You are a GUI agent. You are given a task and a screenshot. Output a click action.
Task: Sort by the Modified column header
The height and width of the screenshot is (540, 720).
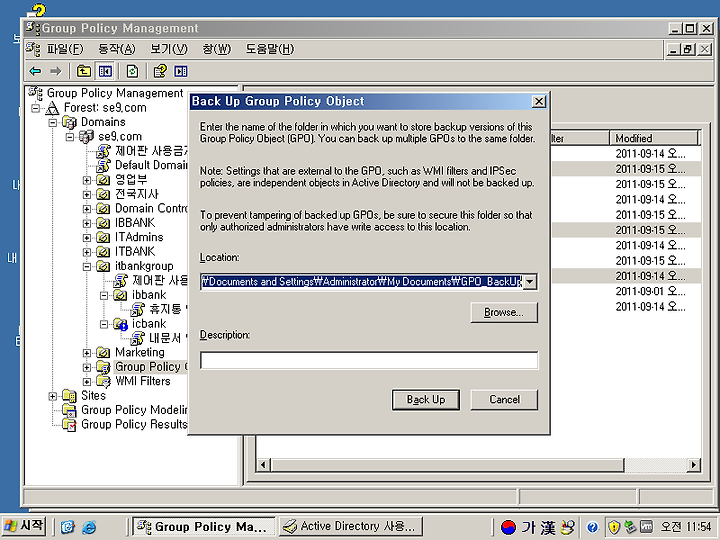tap(654, 138)
